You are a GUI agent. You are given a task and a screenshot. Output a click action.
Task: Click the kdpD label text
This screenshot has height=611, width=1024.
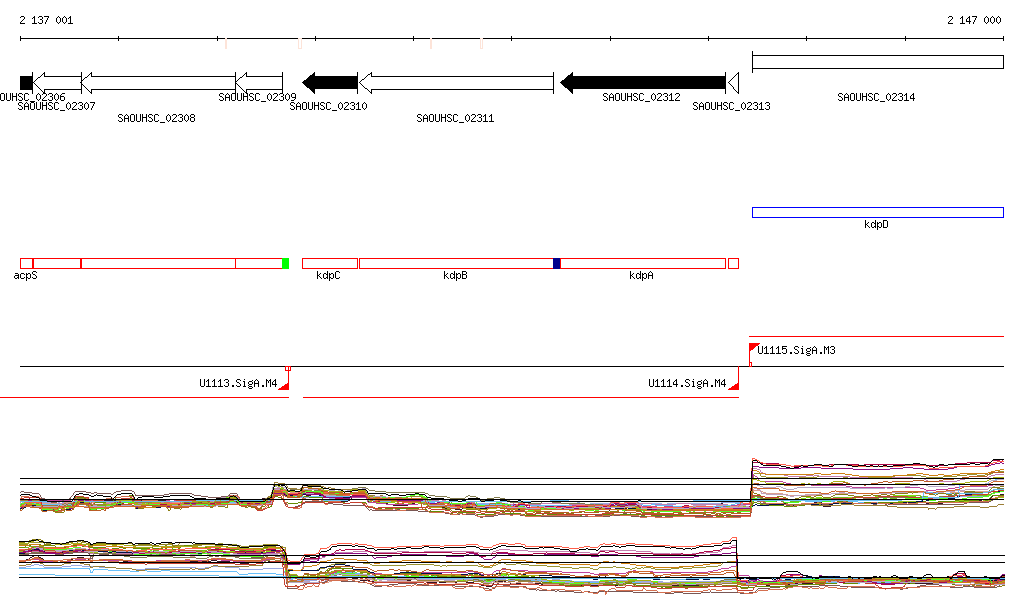pos(876,225)
